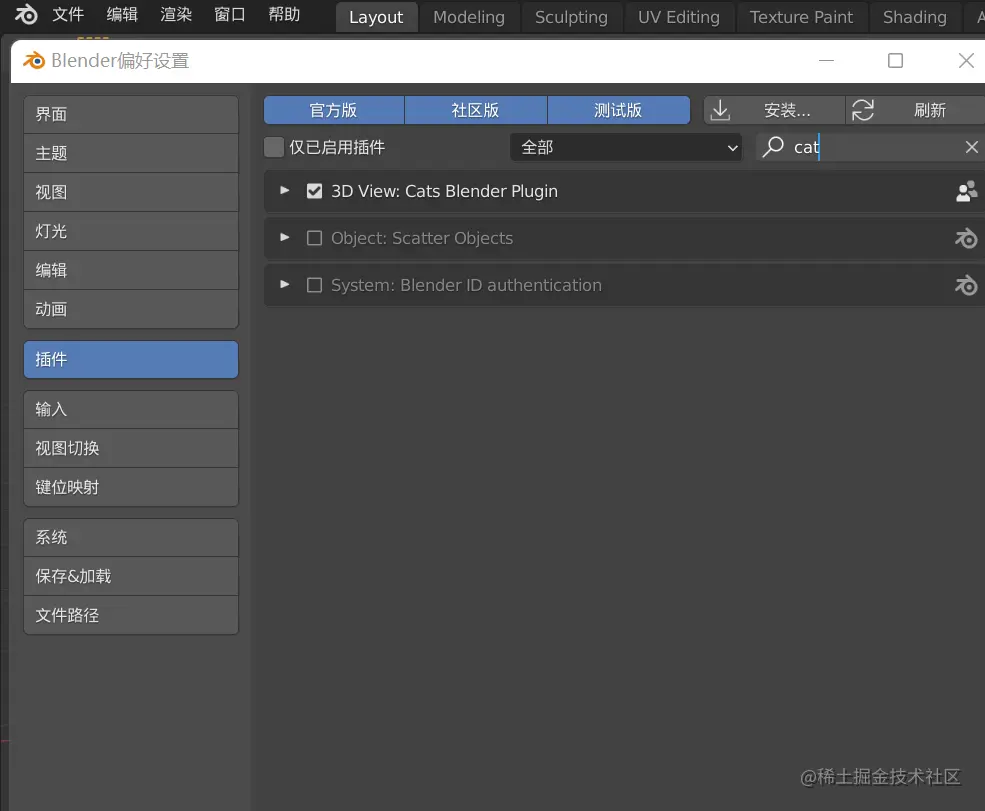Click the Blender logo in menu bar
This screenshot has width=985, height=811.
(x=26, y=14)
